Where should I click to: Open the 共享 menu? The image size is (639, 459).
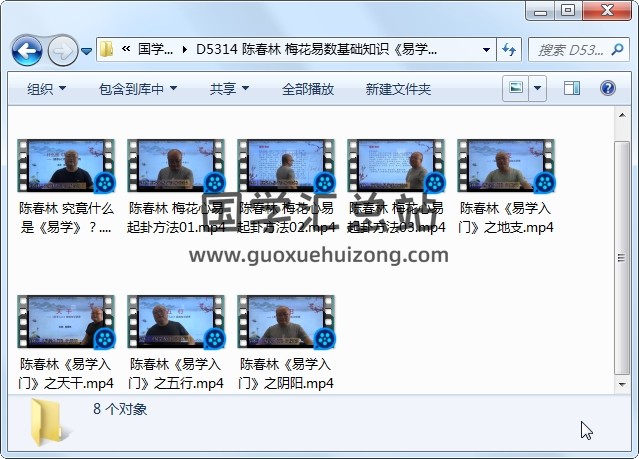tap(229, 89)
